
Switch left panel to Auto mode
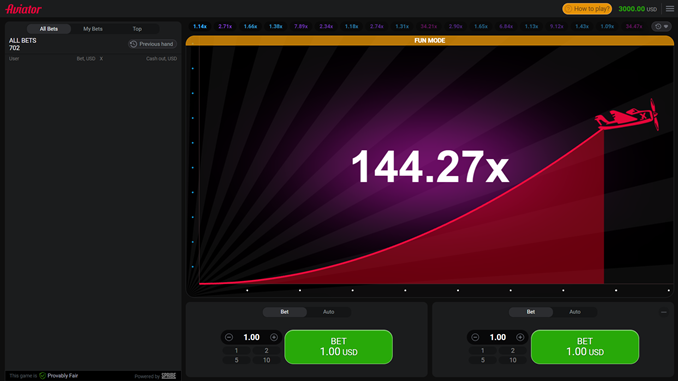coord(329,312)
